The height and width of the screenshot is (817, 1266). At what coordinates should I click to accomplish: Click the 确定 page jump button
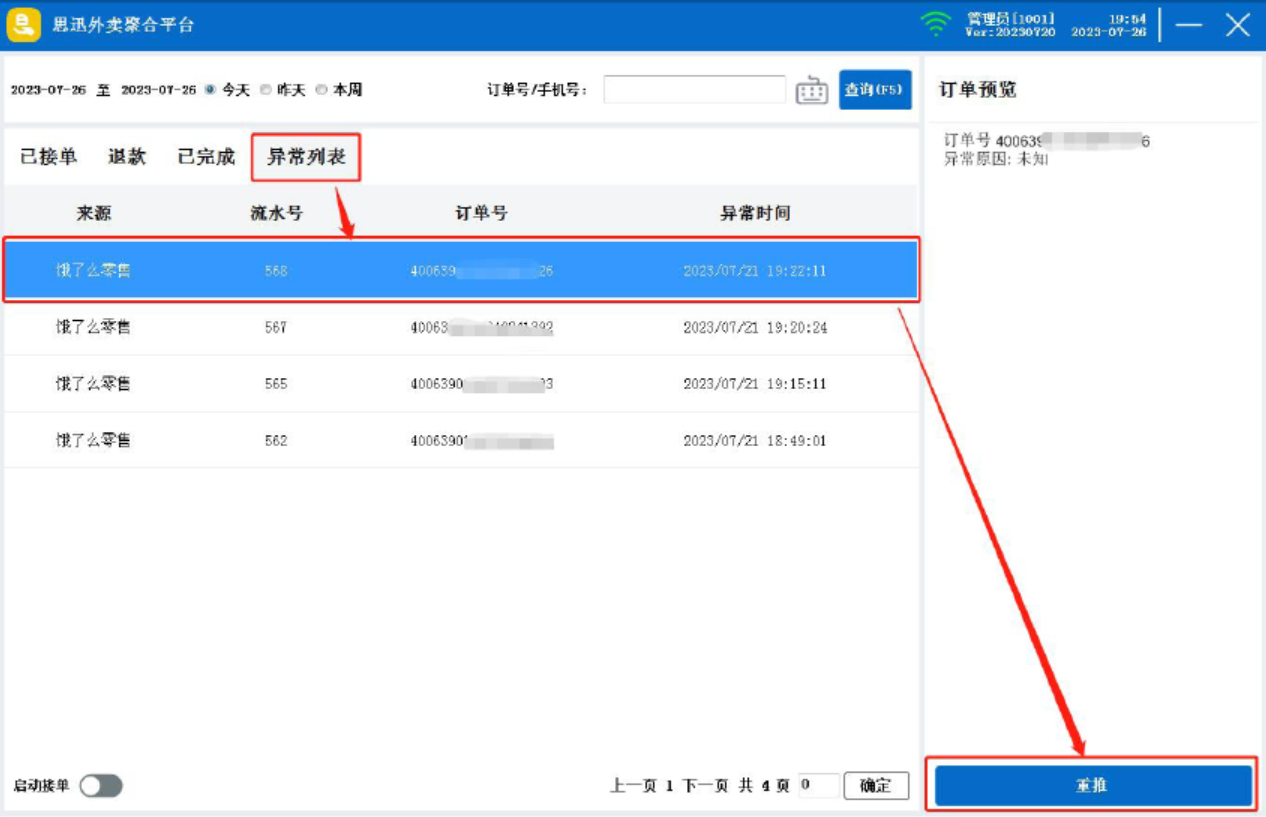[x=876, y=786]
